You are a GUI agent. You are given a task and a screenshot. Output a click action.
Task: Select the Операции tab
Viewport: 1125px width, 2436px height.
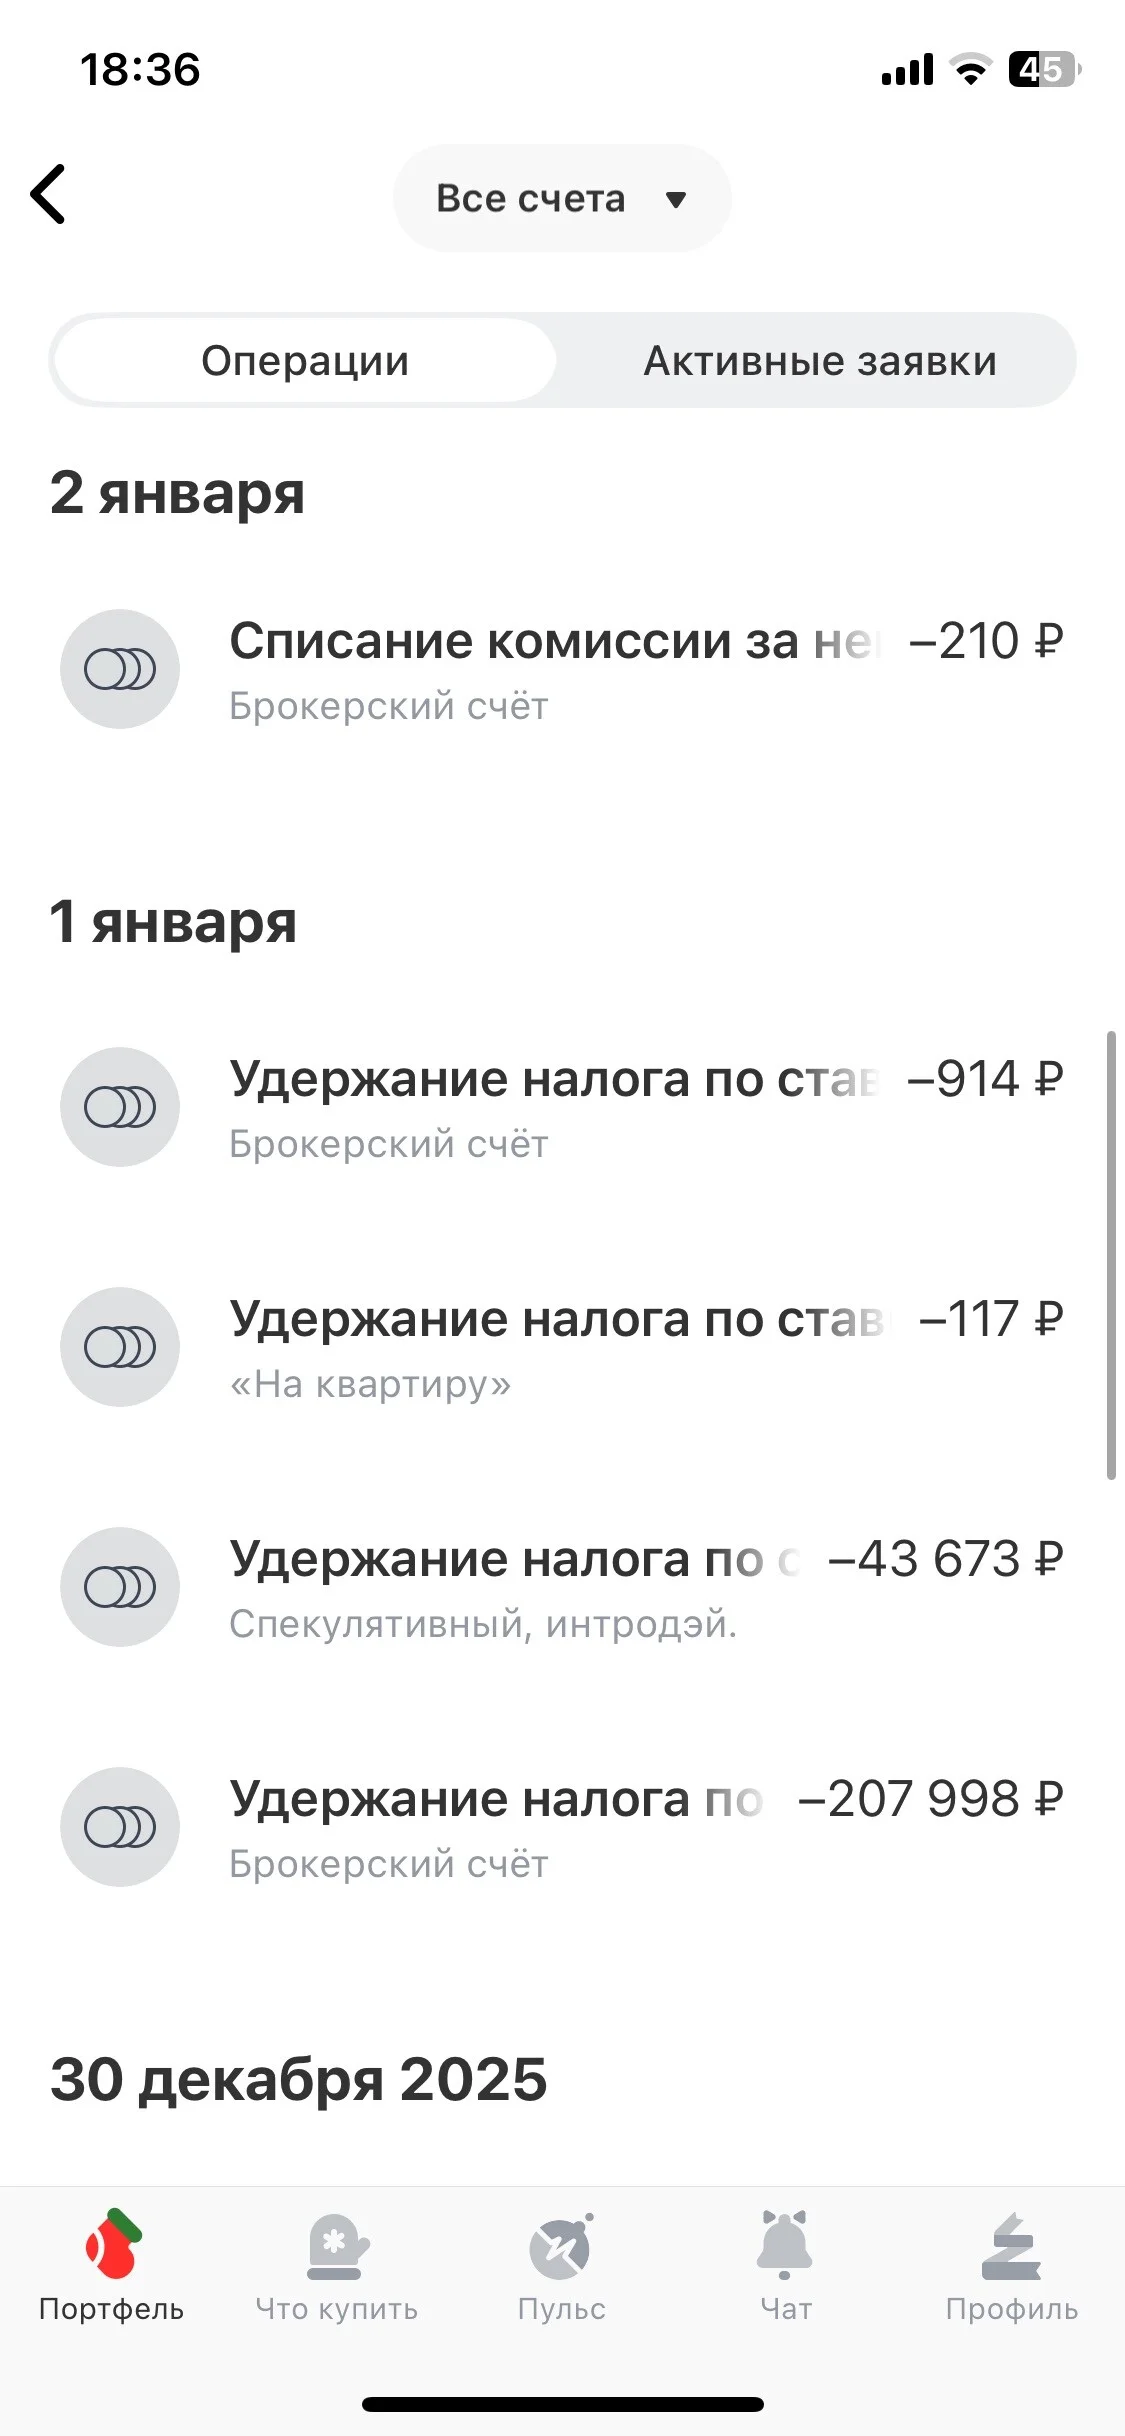click(305, 361)
